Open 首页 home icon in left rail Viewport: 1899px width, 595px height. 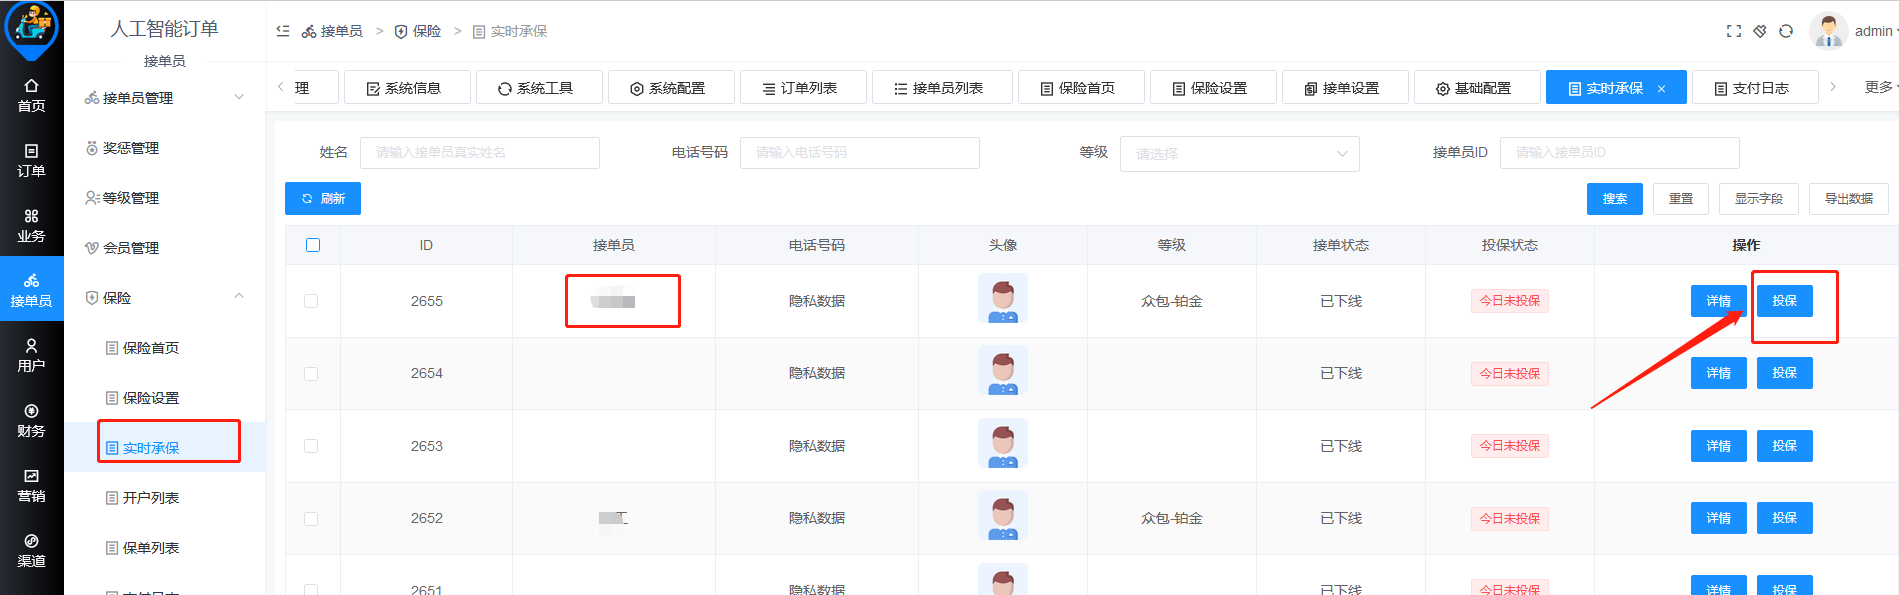[x=31, y=95]
